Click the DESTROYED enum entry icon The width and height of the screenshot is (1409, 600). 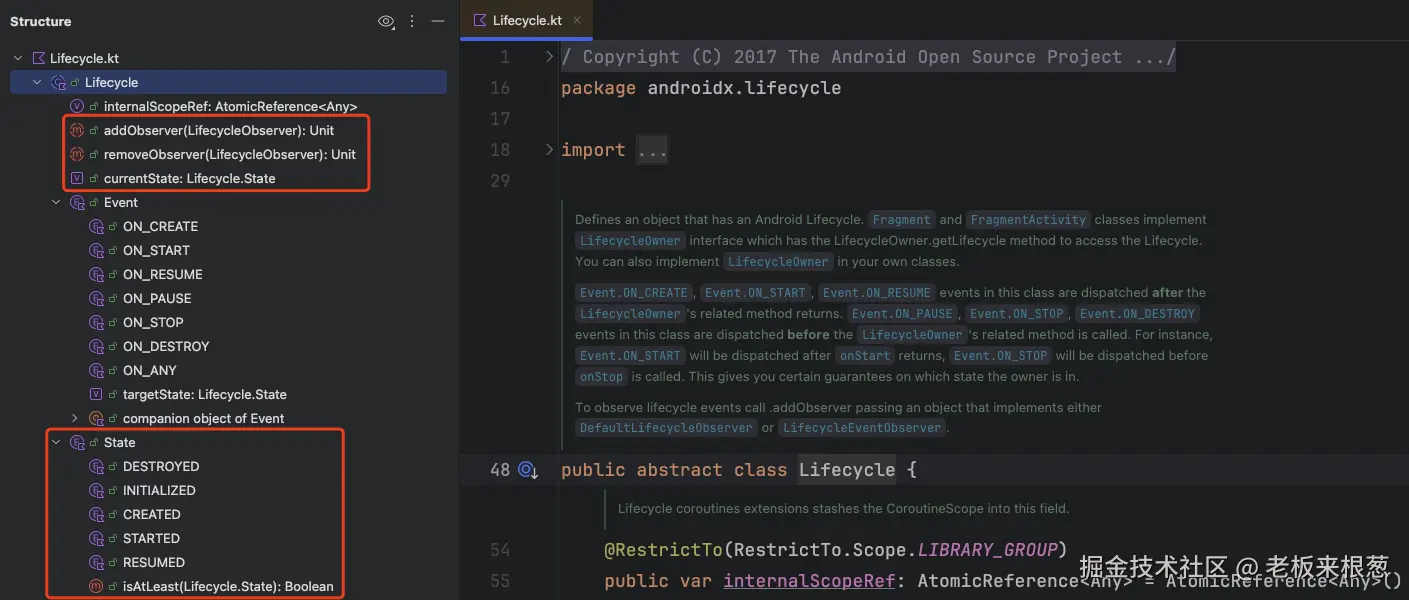[96, 466]
